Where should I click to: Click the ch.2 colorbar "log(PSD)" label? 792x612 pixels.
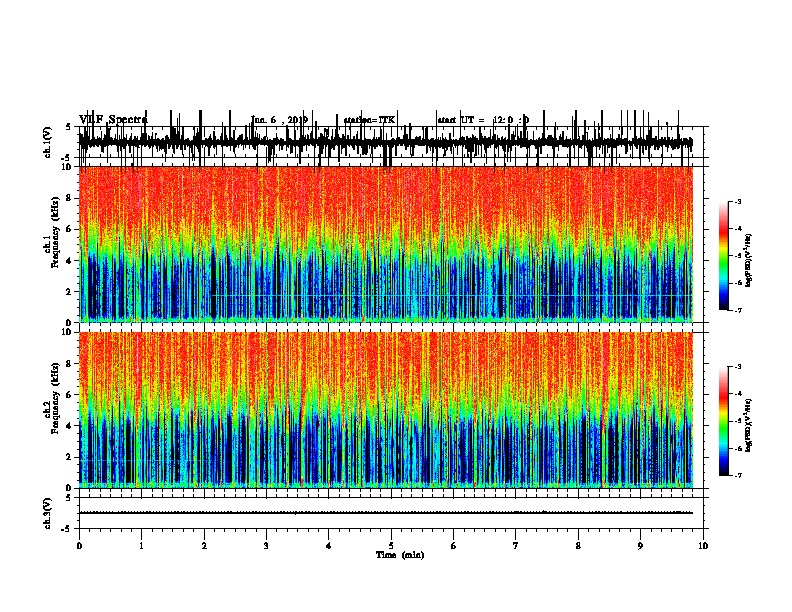coord(749,425)
